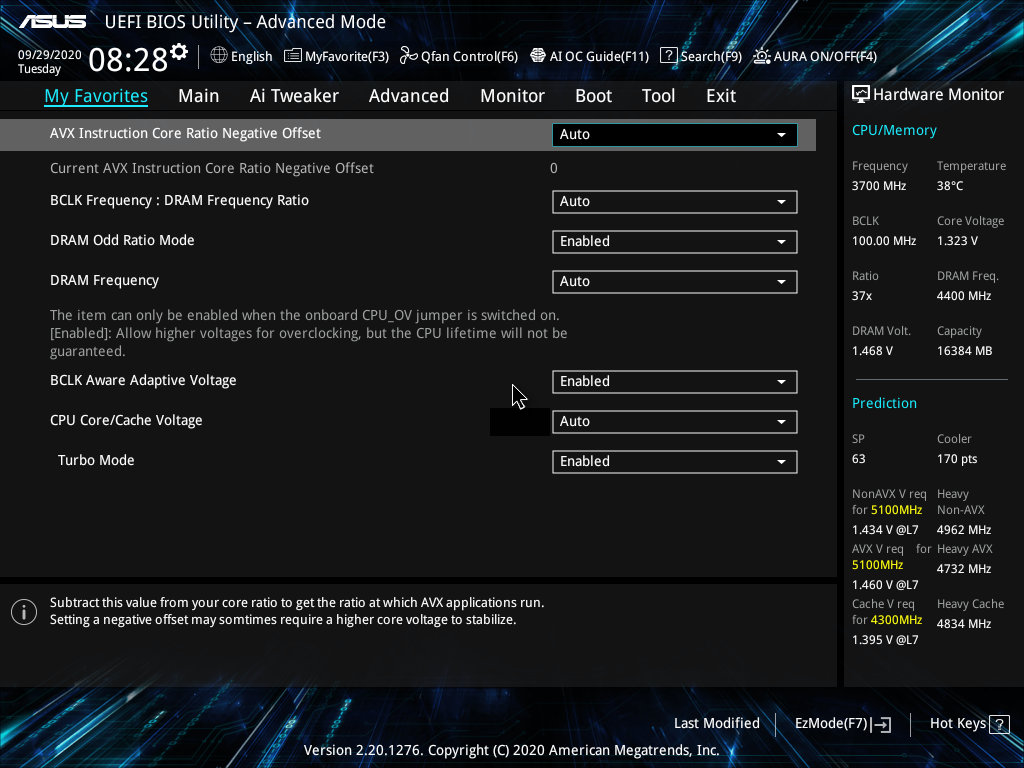Screen dimensions: 1024x768
Task: Select BCLK Aware Adaptive Voltage label
Action: click(143, 381)
